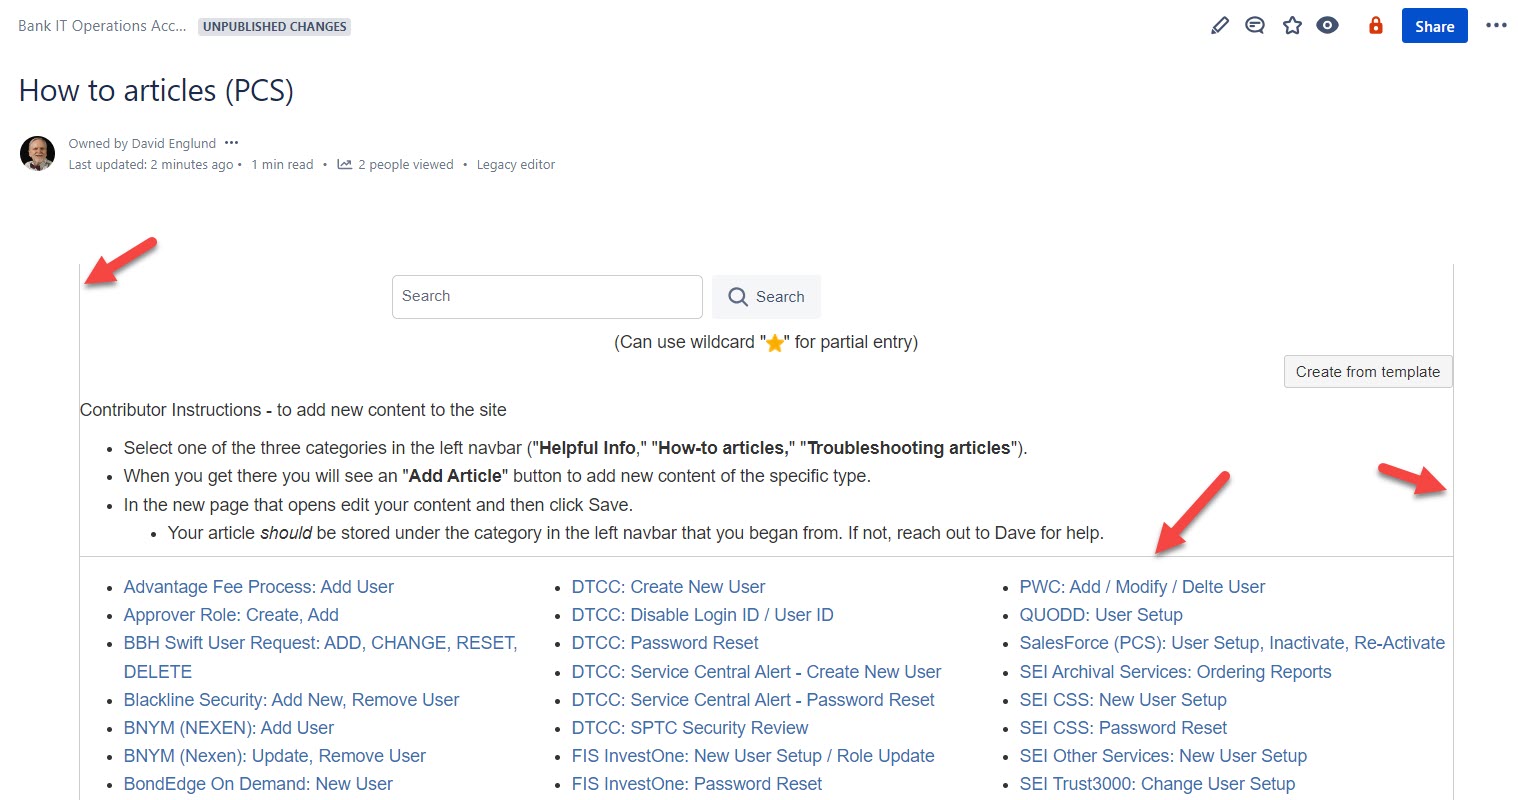Open SEI Trust3000: Change User Setup
The width and height of the screenshot is (1518, 800).
1157,784
